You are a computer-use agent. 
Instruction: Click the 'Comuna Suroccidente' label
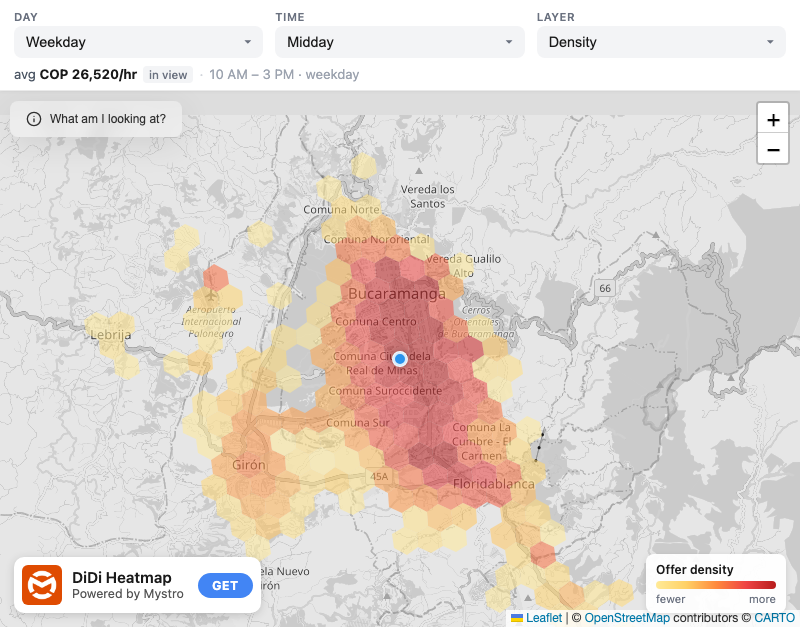pos(385,391)
